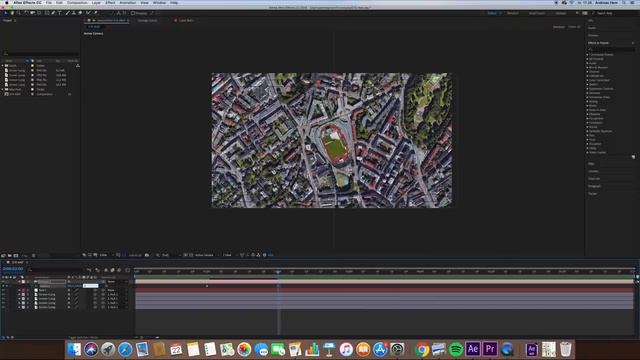640x360 pixels.
Task: Open Spotify from the Dock
Action: (456, 349)
